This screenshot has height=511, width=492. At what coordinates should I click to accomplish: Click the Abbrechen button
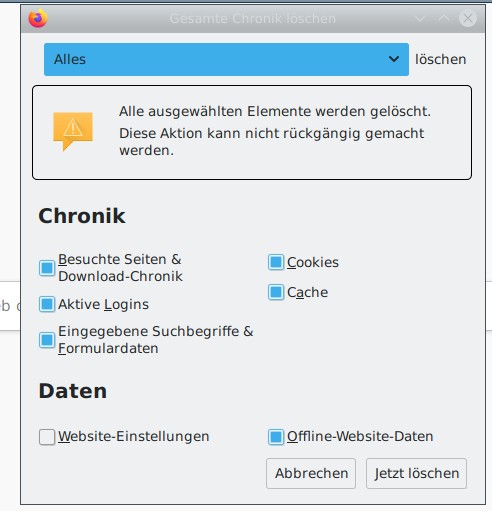(311, 473)
